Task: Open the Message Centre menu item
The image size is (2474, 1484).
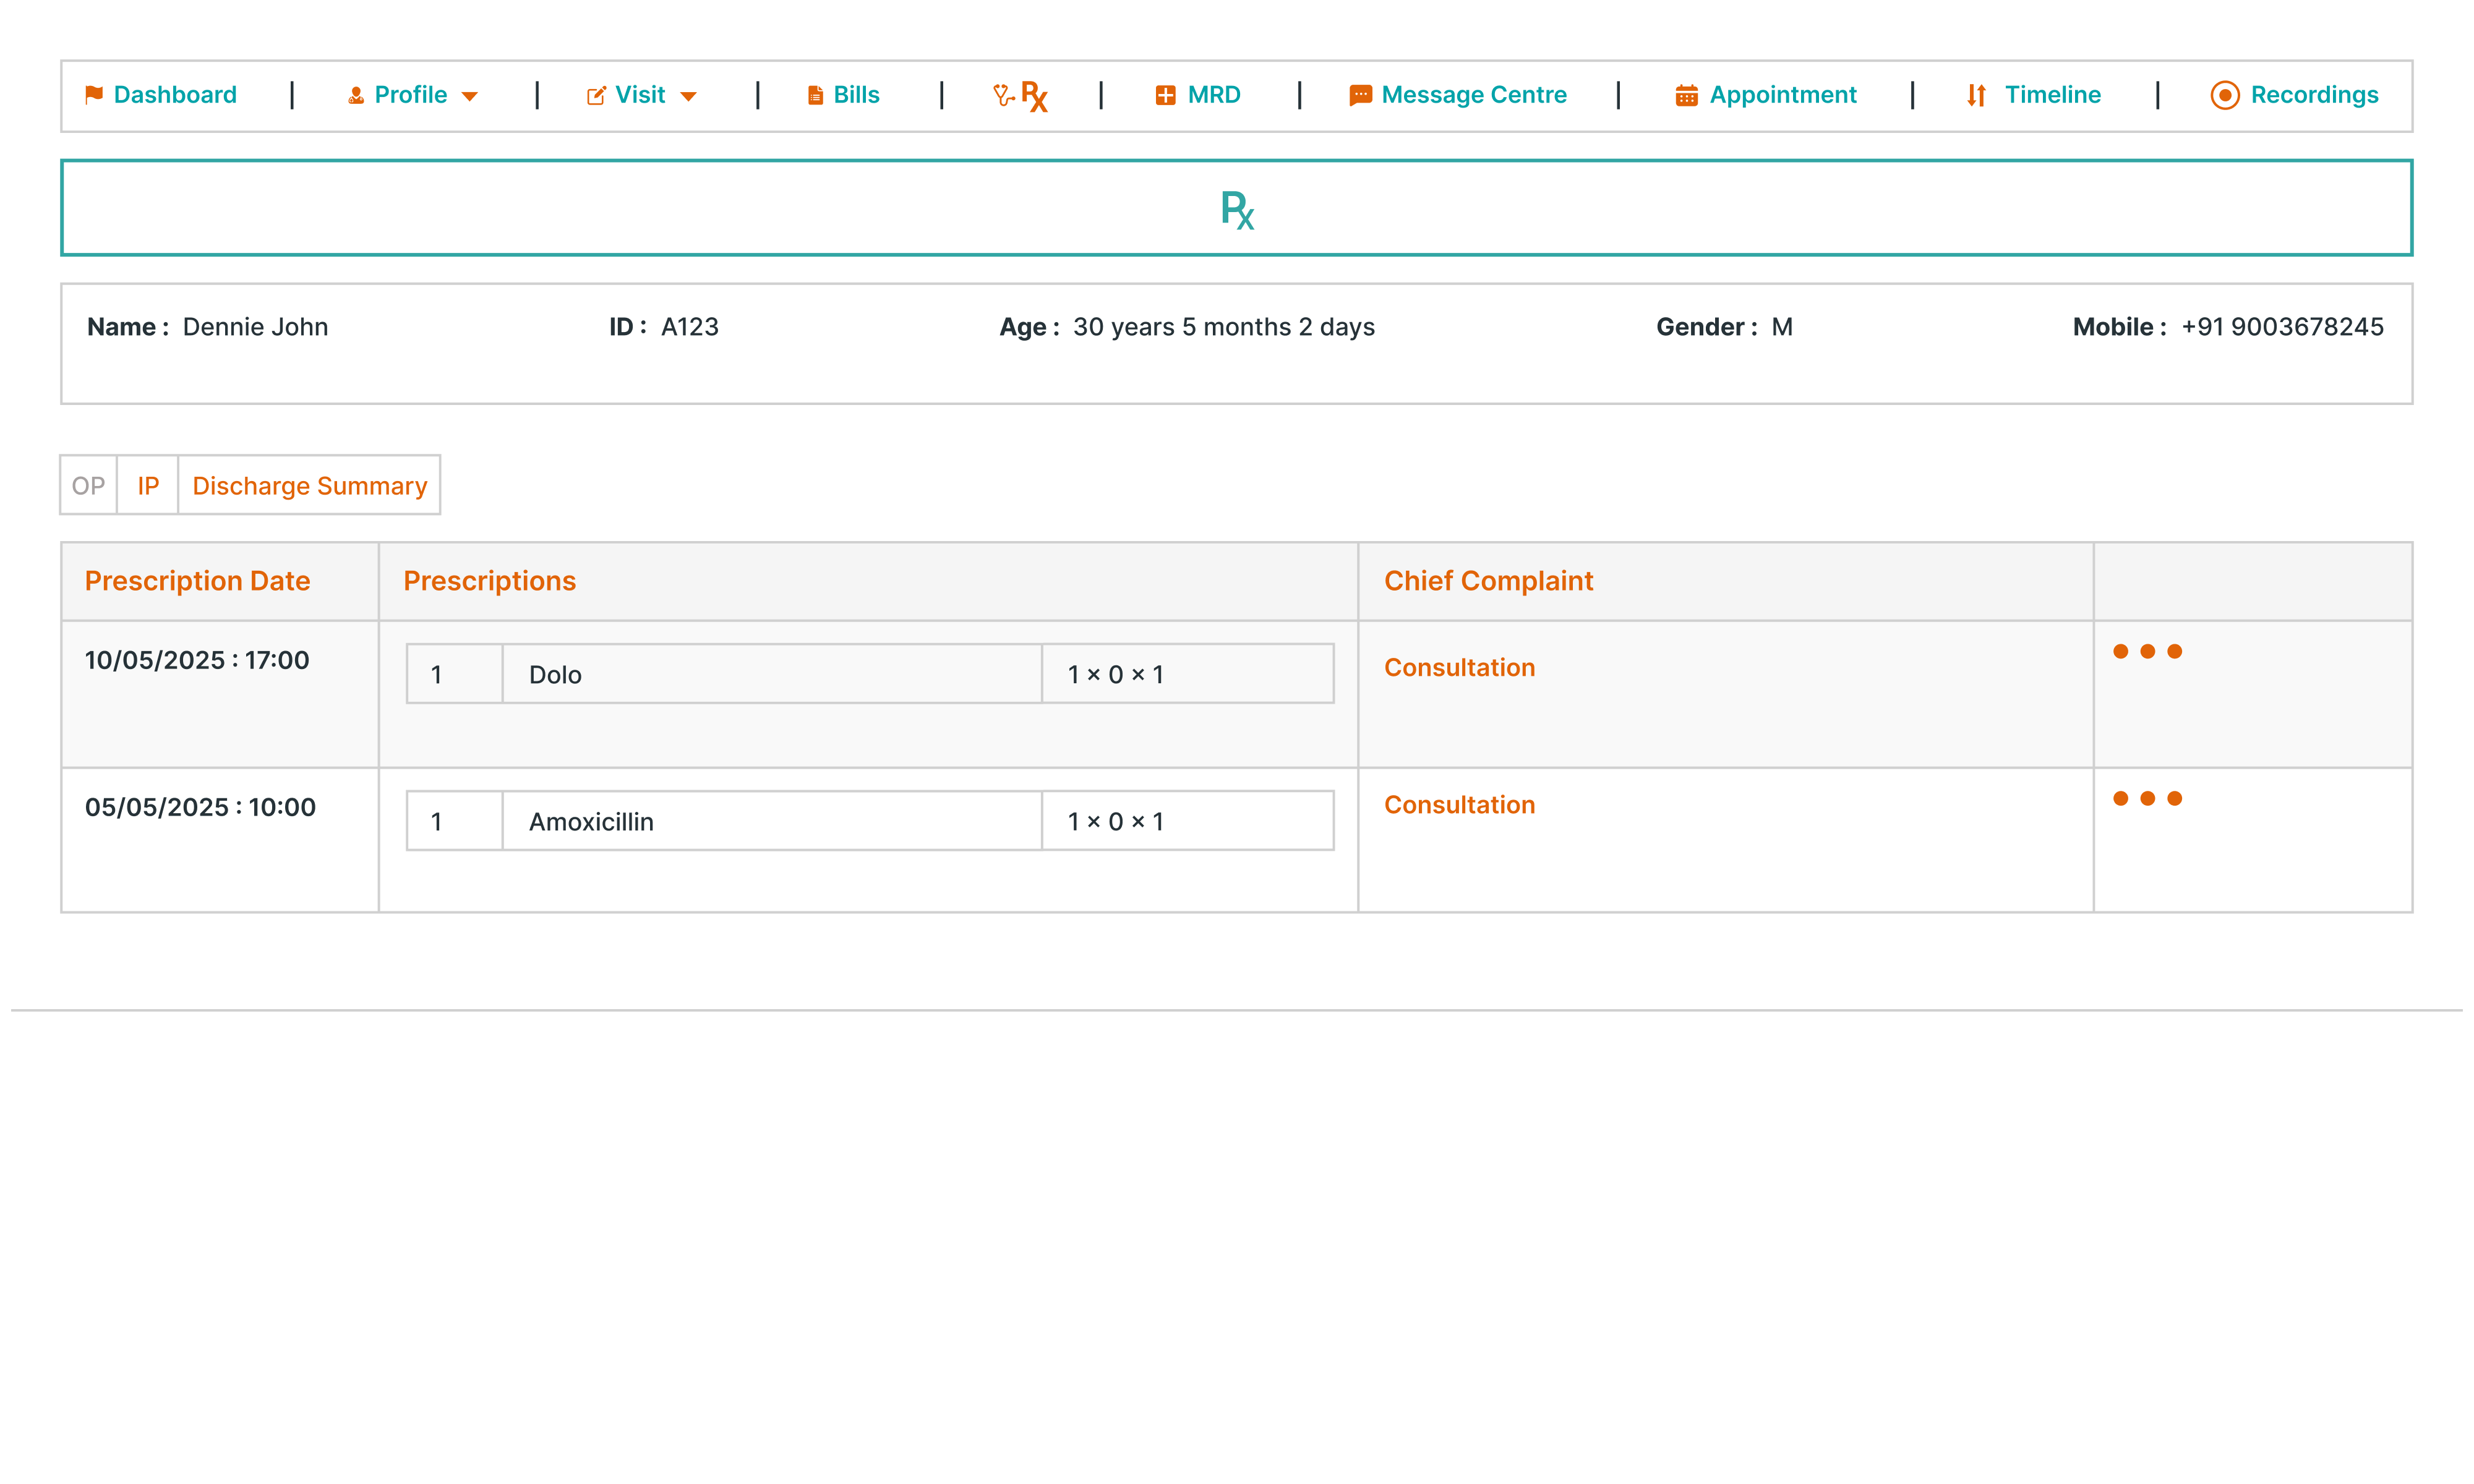Action: coord(1473,95)
